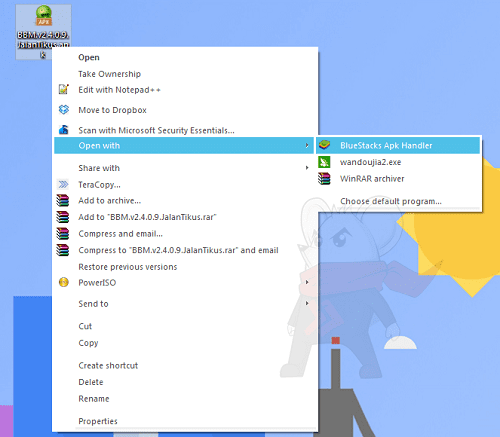Select Scan with Microsoft Security Essentials
The width and height of the screenshot is (500, 437).
(184, 130)
